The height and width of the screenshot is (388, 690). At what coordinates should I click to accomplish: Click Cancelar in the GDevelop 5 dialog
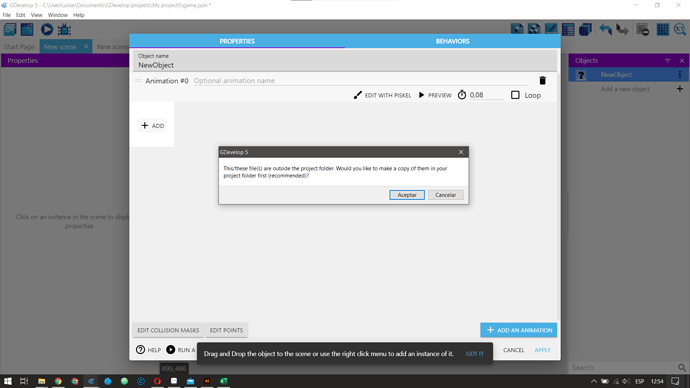tap(445, 195)
